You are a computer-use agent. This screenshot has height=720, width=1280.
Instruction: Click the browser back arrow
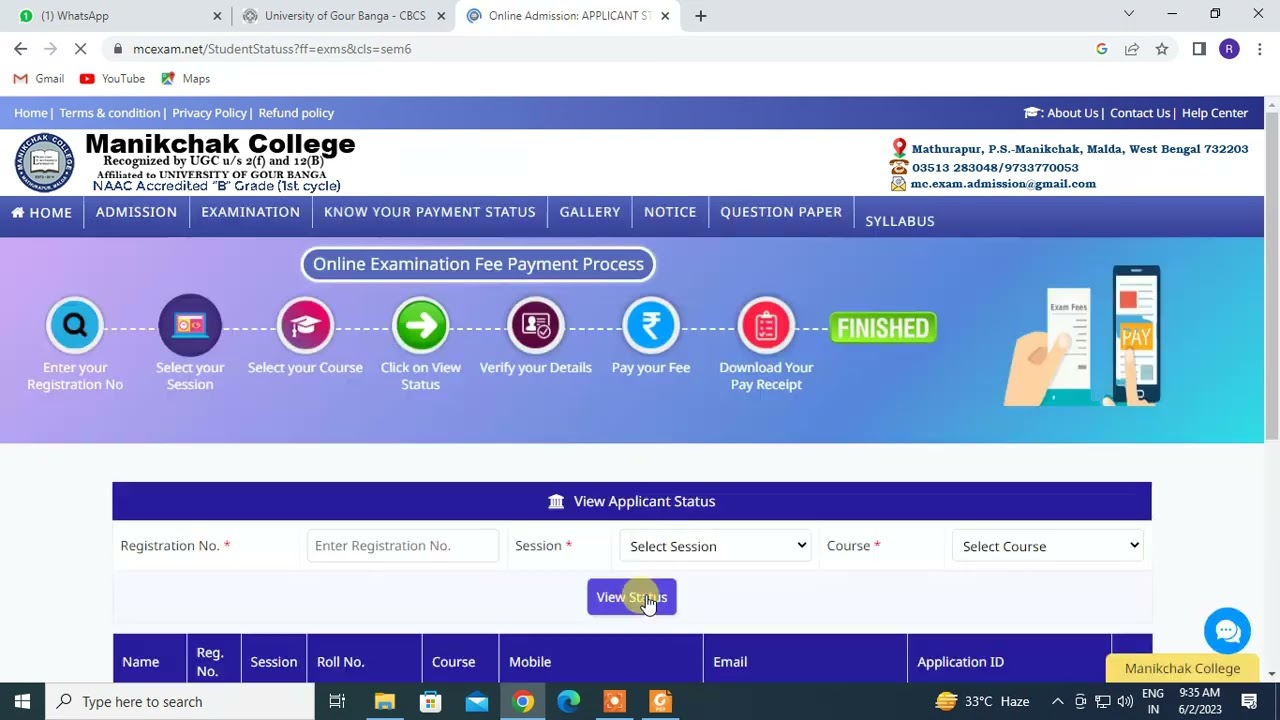(x=20, y=48)
